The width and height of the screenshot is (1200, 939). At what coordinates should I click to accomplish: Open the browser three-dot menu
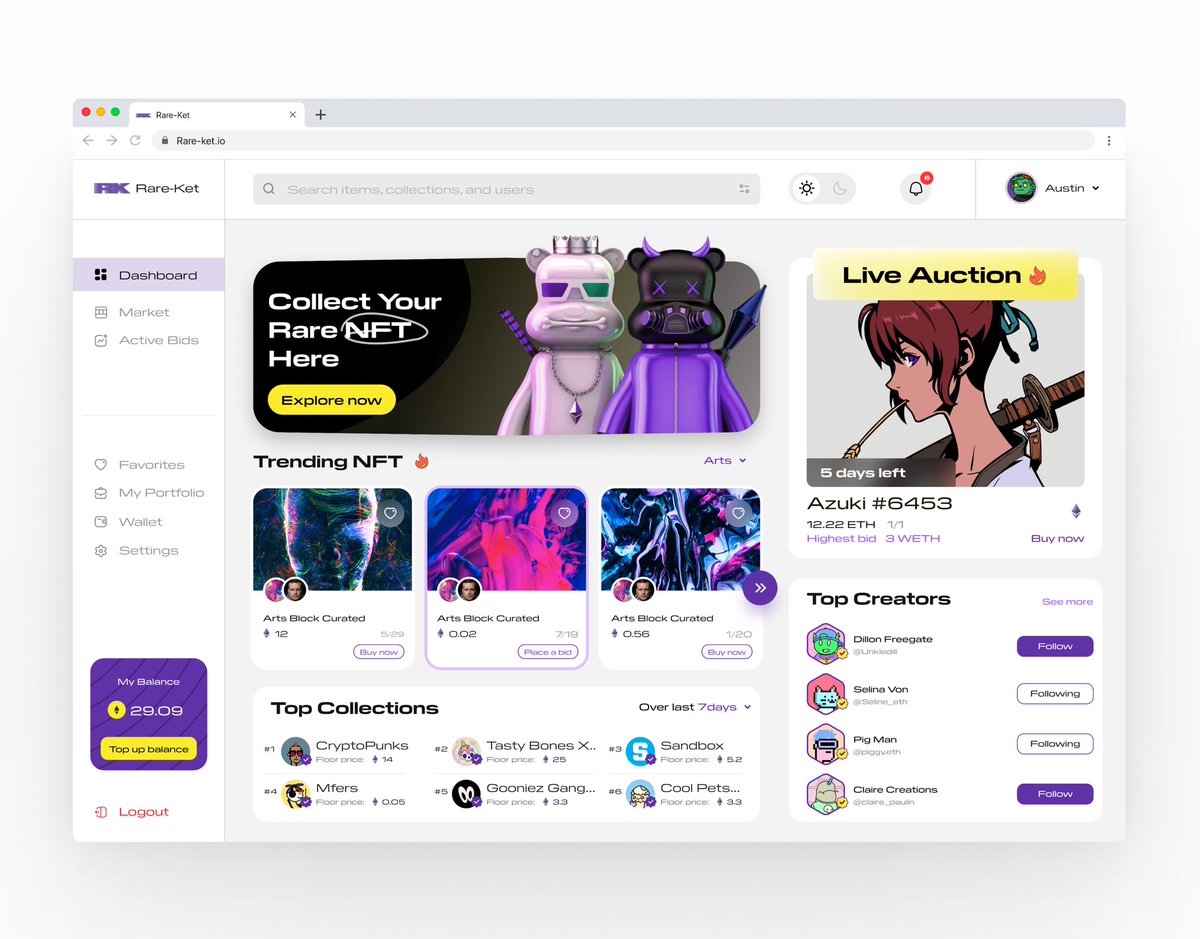click(1109, 141)
